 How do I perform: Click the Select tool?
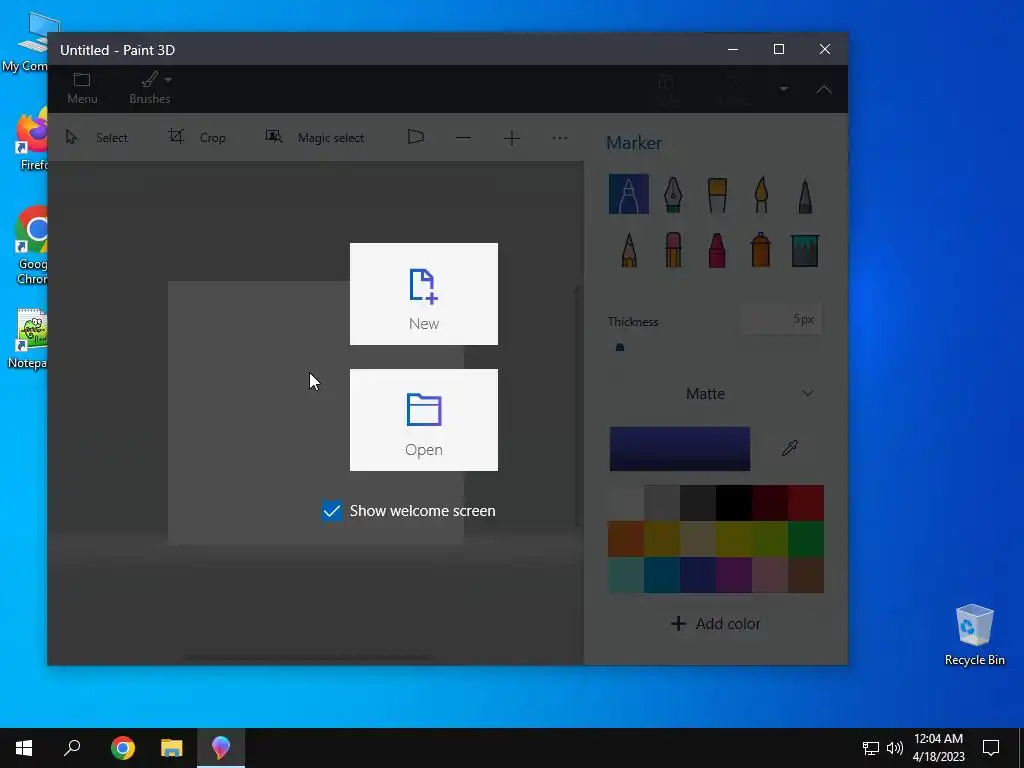coord(97,137)
